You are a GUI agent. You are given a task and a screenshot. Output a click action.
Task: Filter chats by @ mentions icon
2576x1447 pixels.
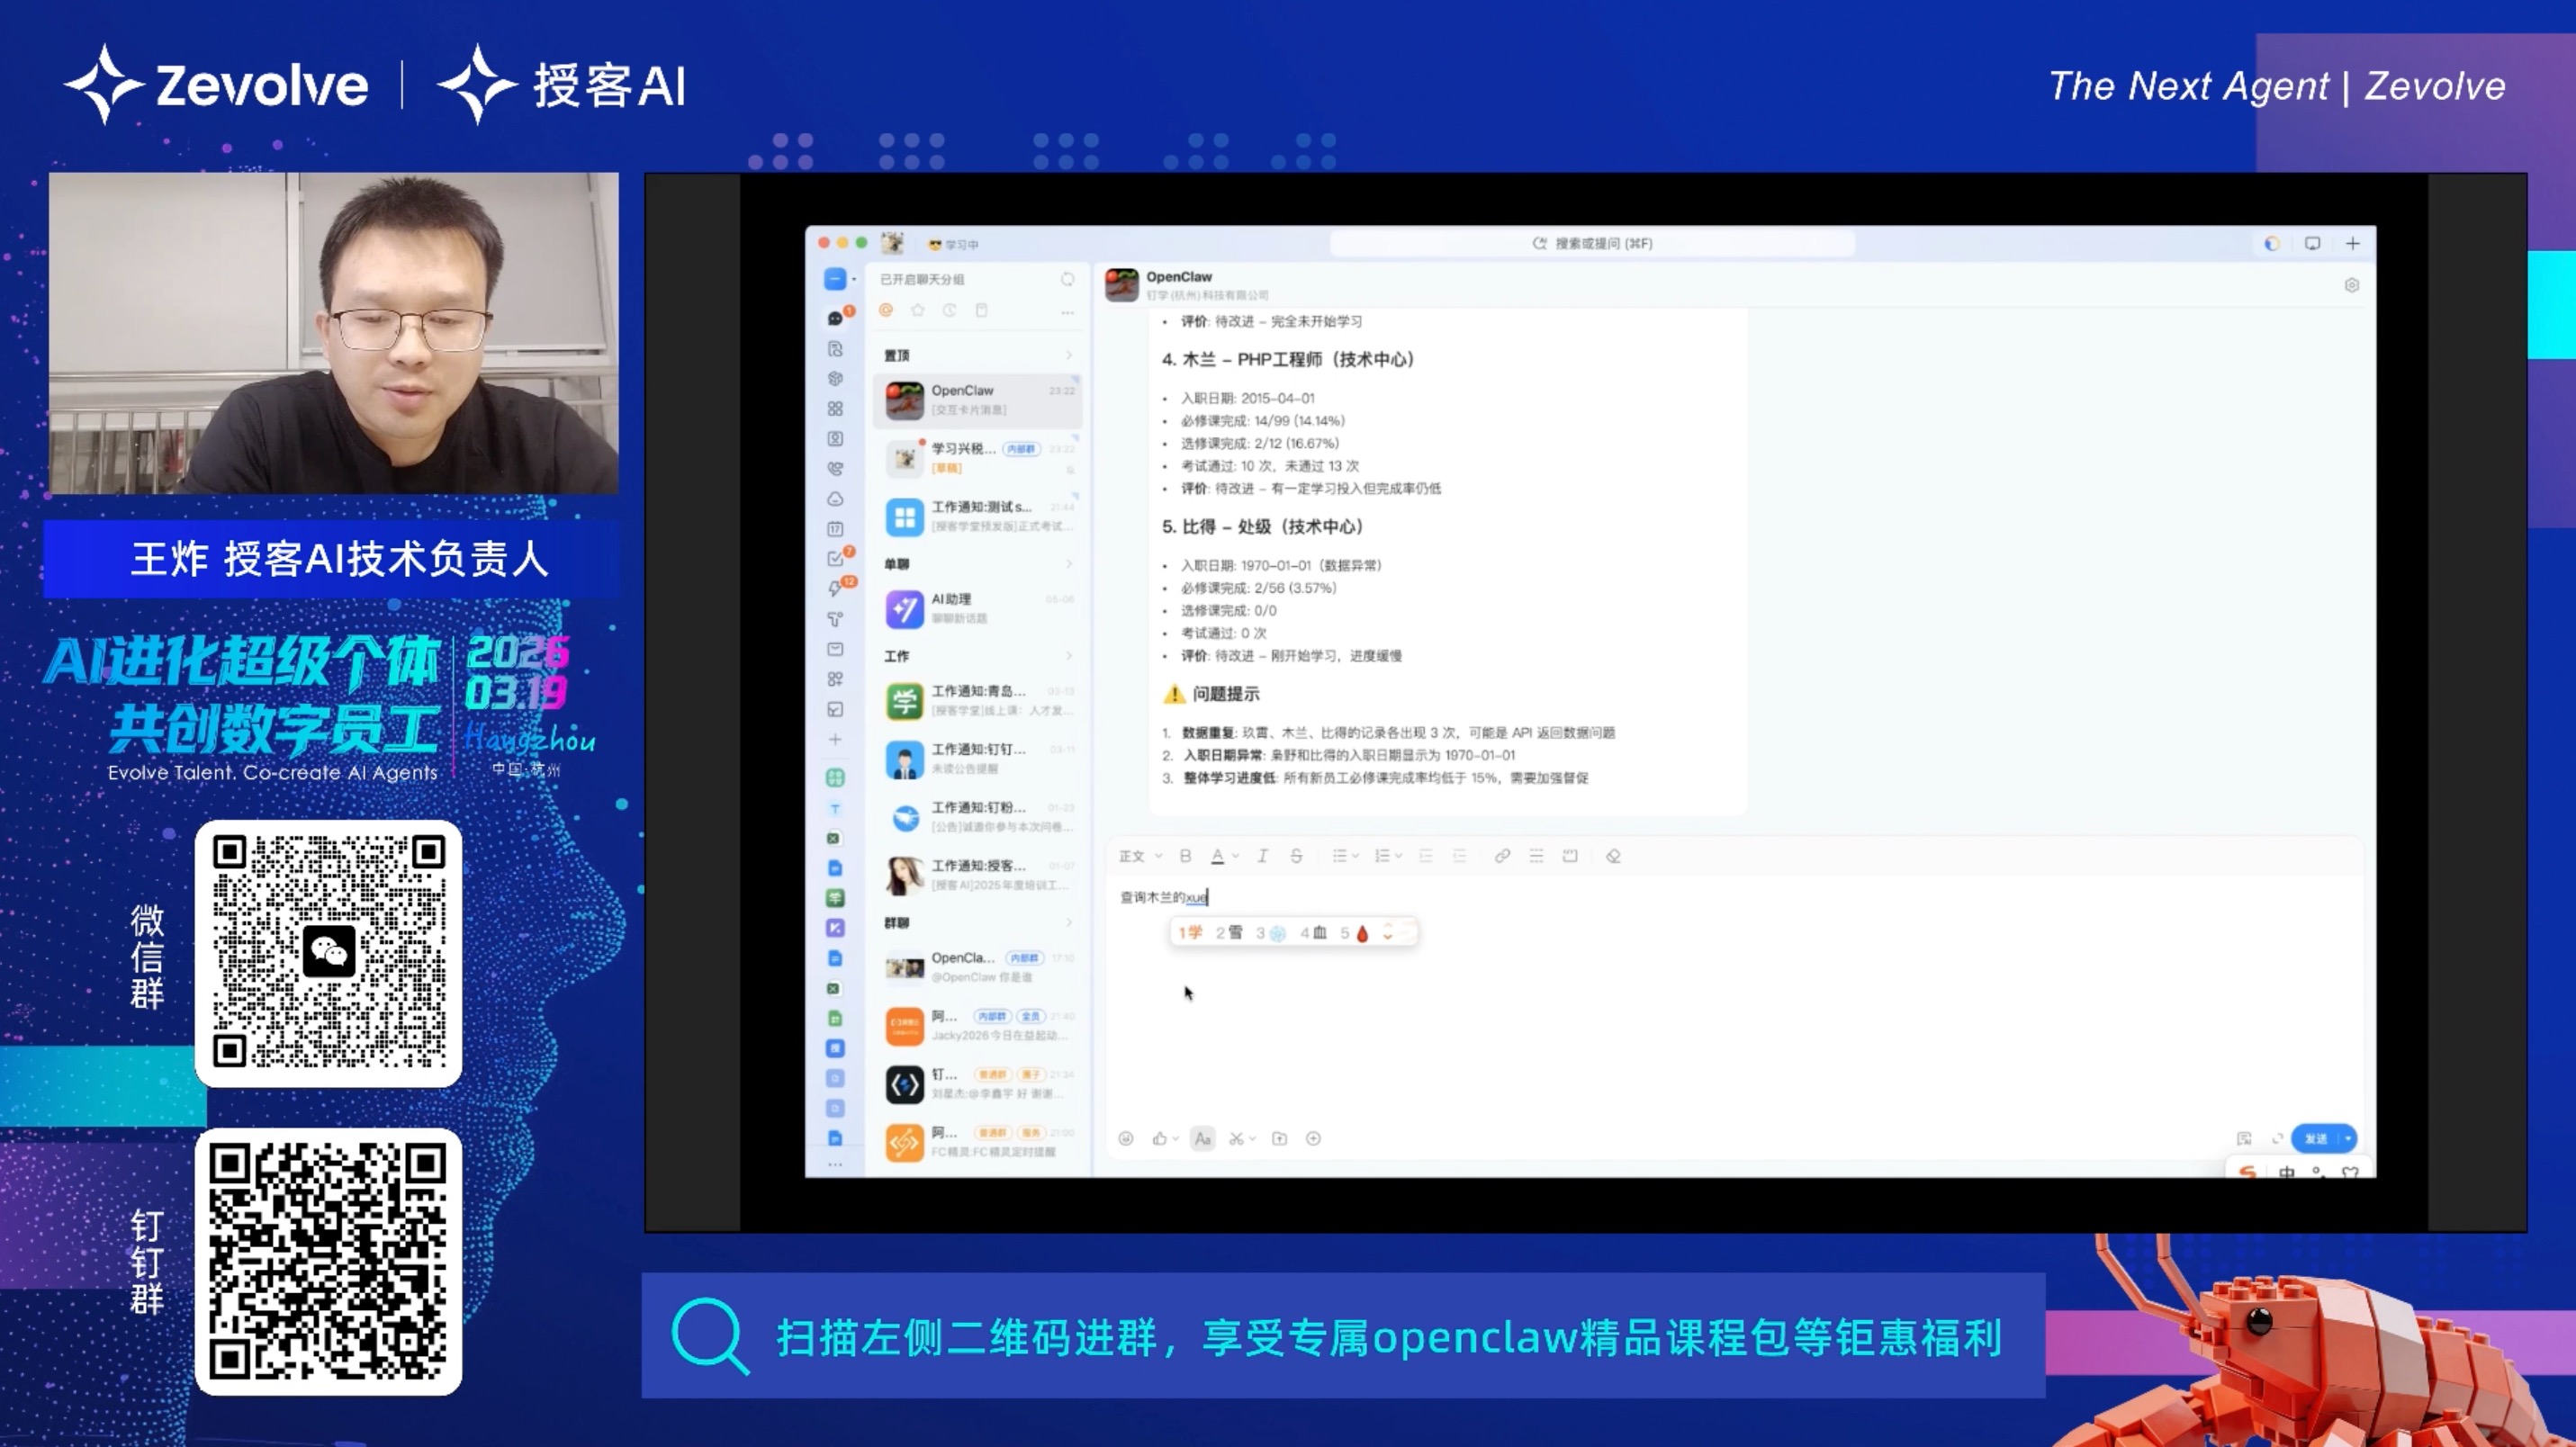(885, 311)
